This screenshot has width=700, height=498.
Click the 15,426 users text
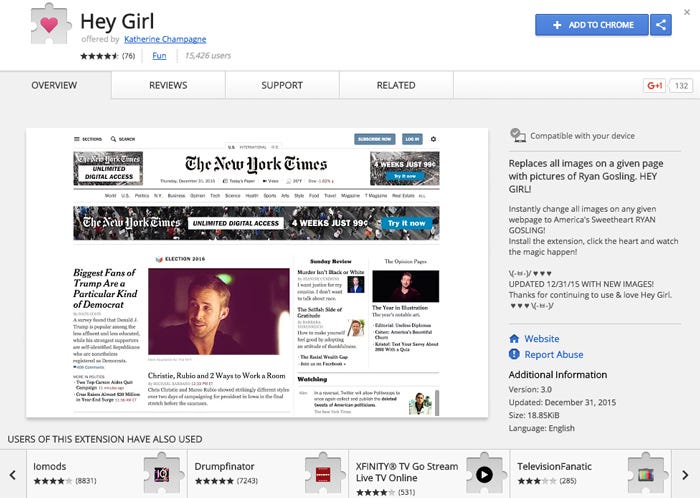[208, 56]
